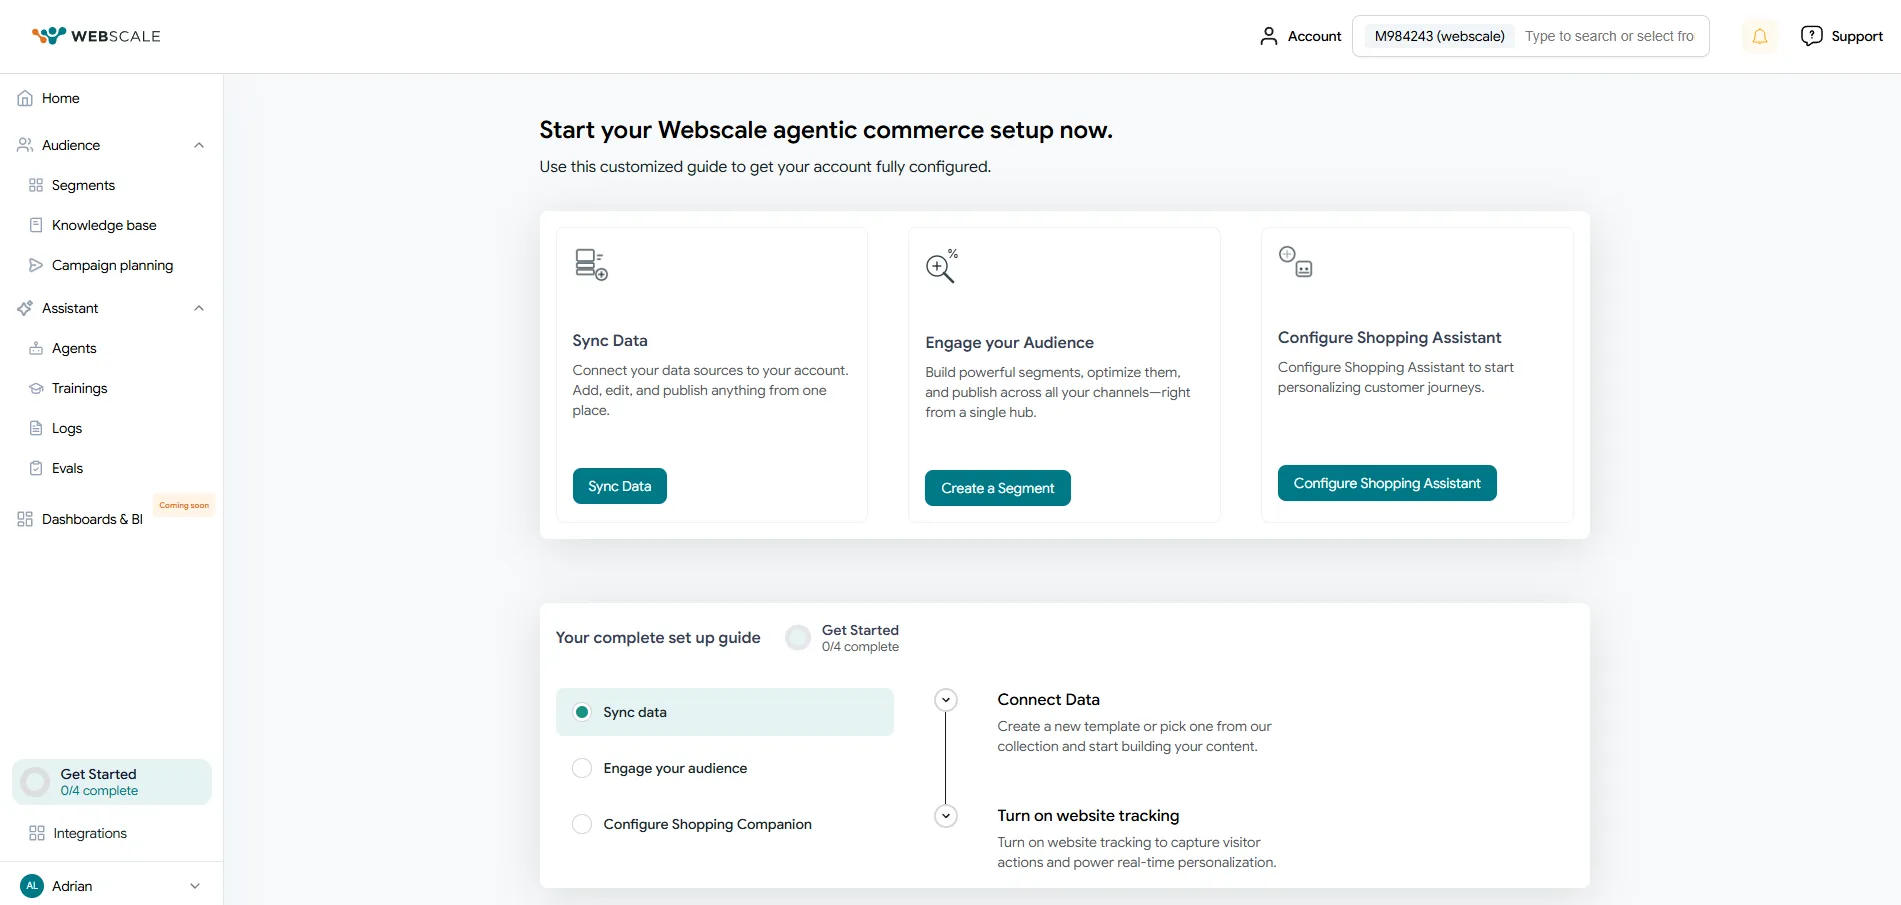Select the Engage your audience radio option
The width and height of the screenshot is (1901, 905).
(x=582, y=768)
